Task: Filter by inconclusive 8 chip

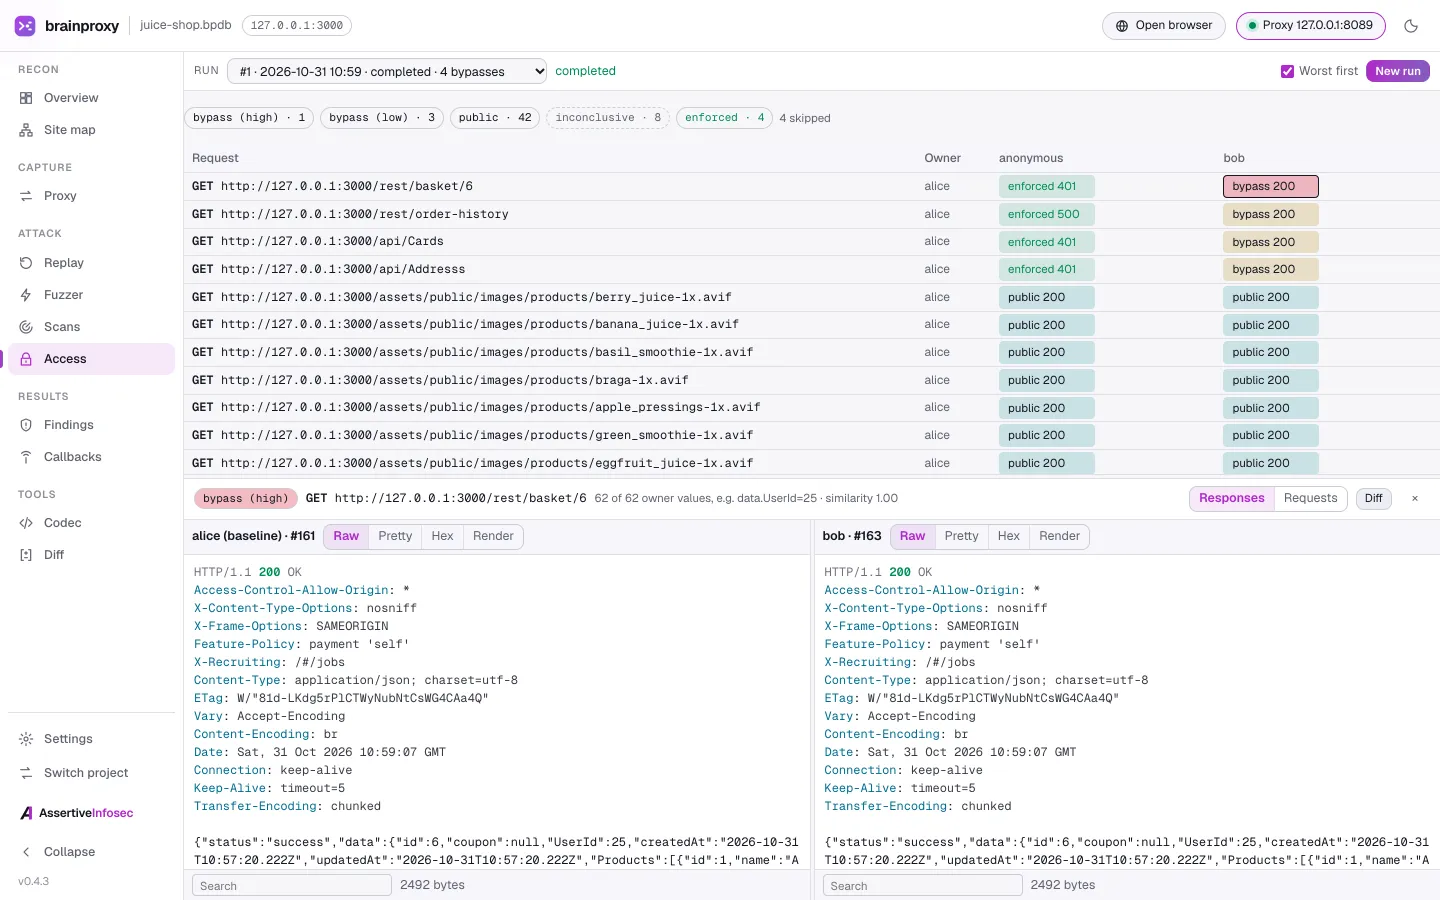Action: (608, 118)
